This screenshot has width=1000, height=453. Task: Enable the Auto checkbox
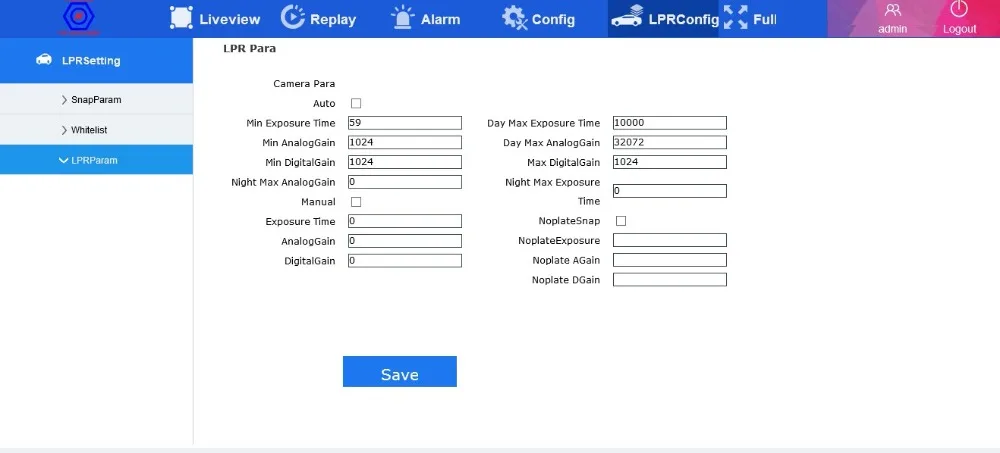point(356,103)
